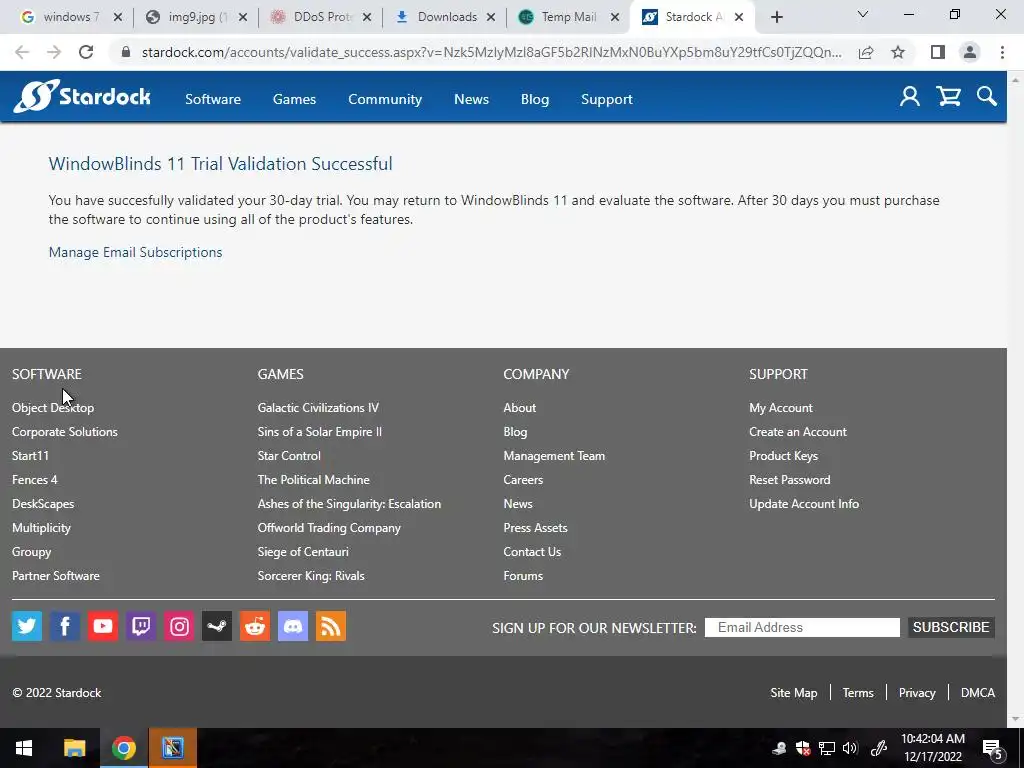Switch to the DDoS Protection tab
Screen dimensions: 1024x768
click(321, 17)
